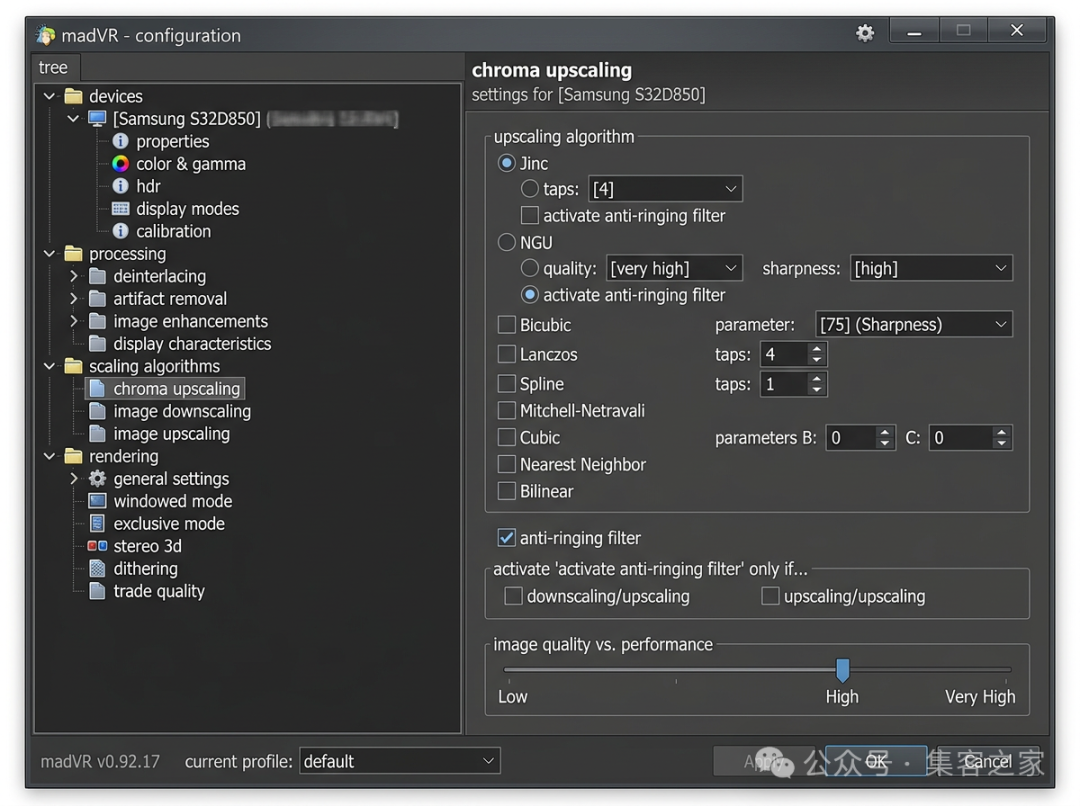The width and height of the screenshot is (1080, 806).
Task: Select the NGU radio button
Action: (x=507, y=242)
